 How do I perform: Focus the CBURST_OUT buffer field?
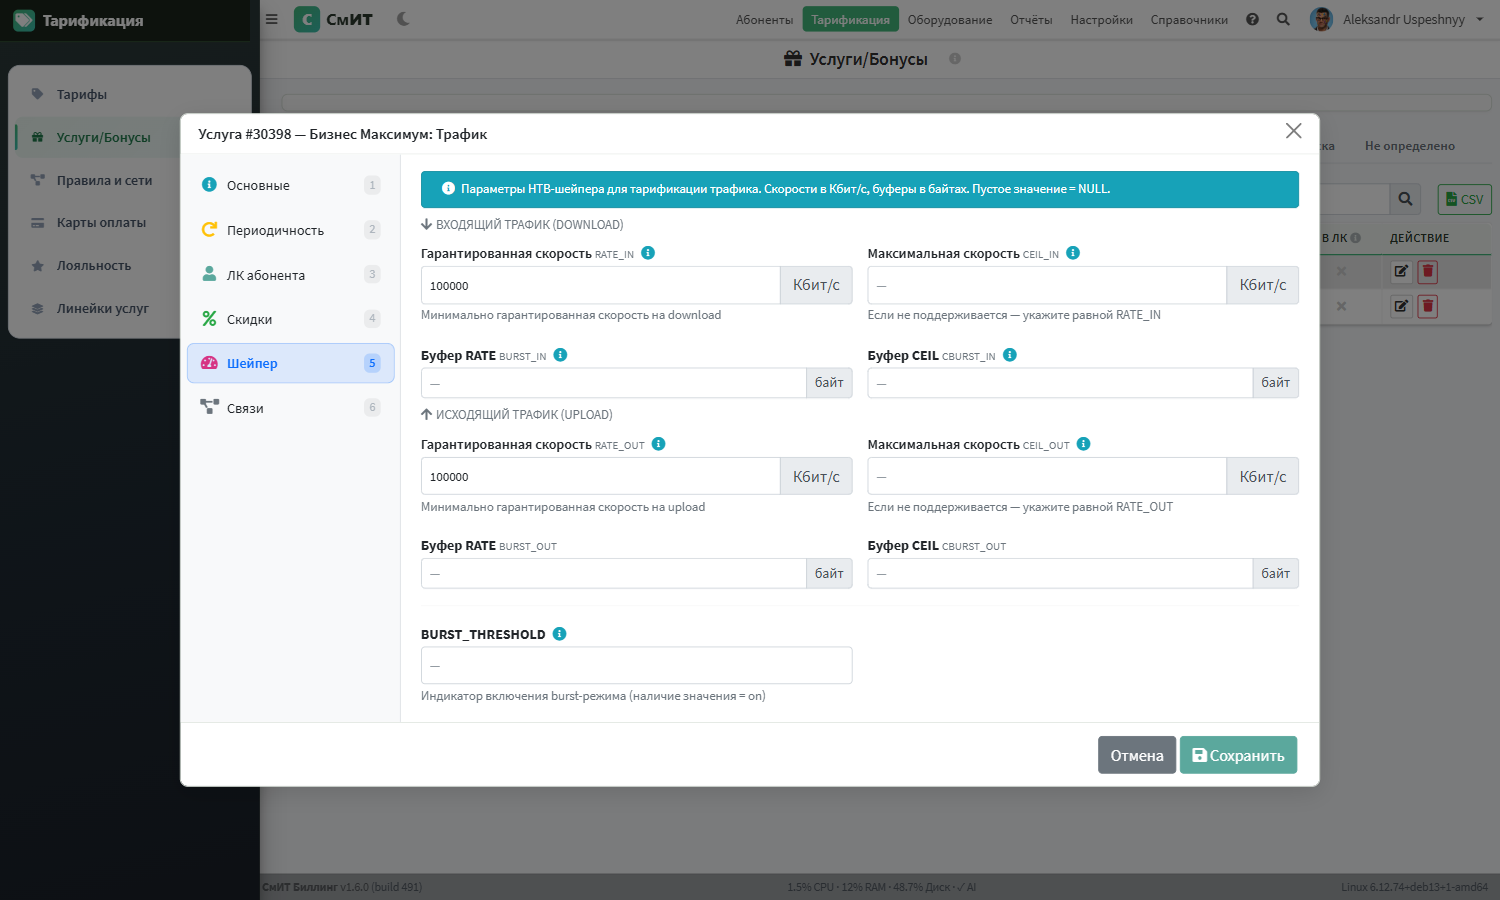1060,573
